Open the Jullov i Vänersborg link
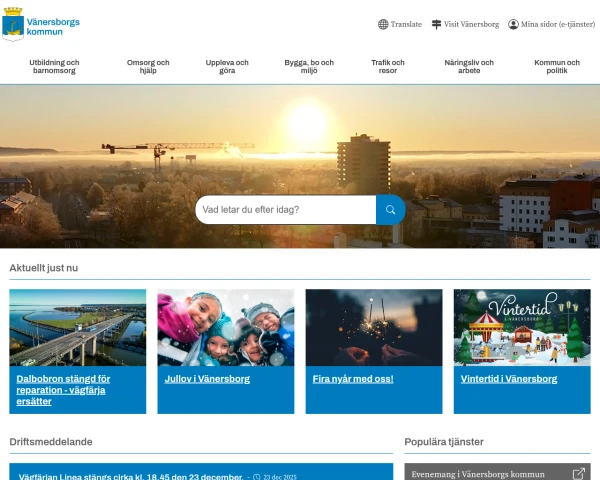Image resolution: width=600 pixels, height=480 pixels. coord(207,379)
